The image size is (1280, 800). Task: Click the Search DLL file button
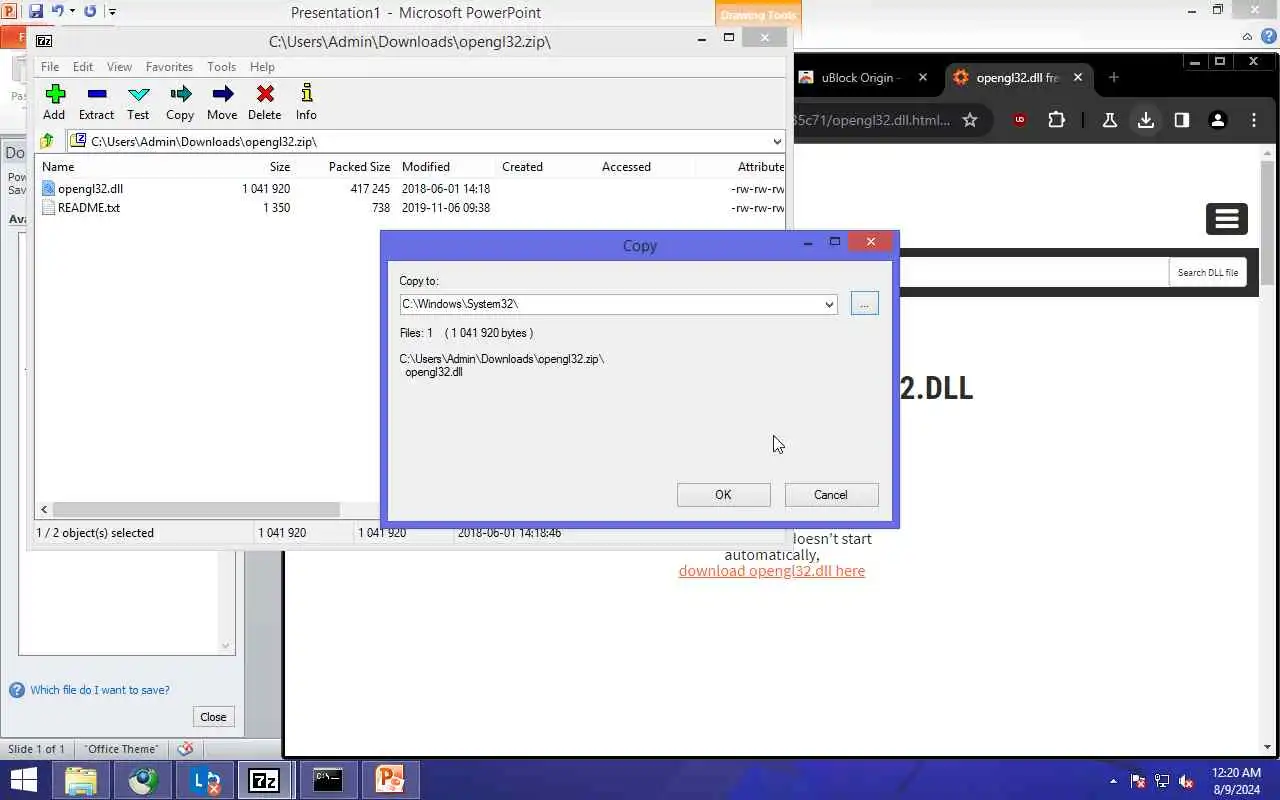tap(1207, 272)
